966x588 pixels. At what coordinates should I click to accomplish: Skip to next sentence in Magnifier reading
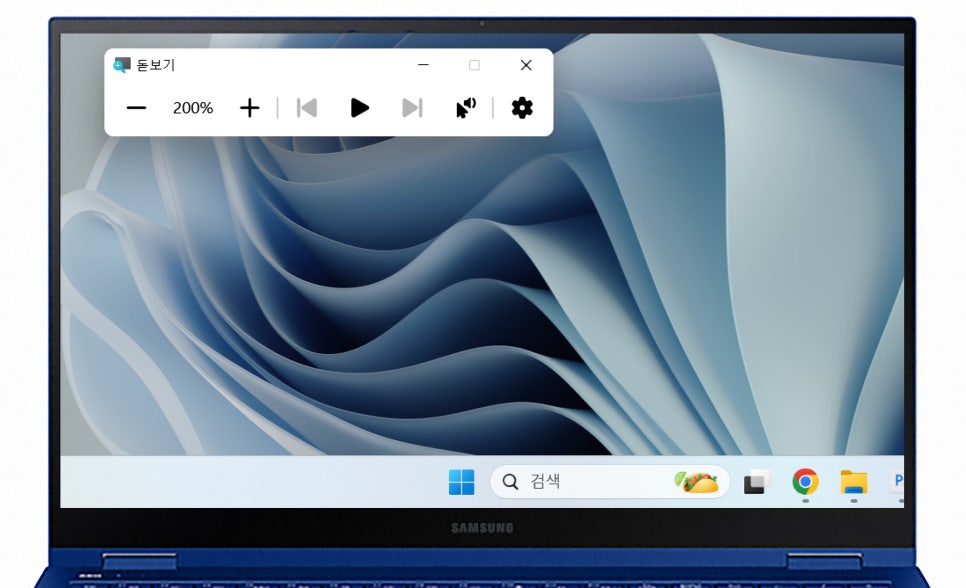tap(412, 108)
